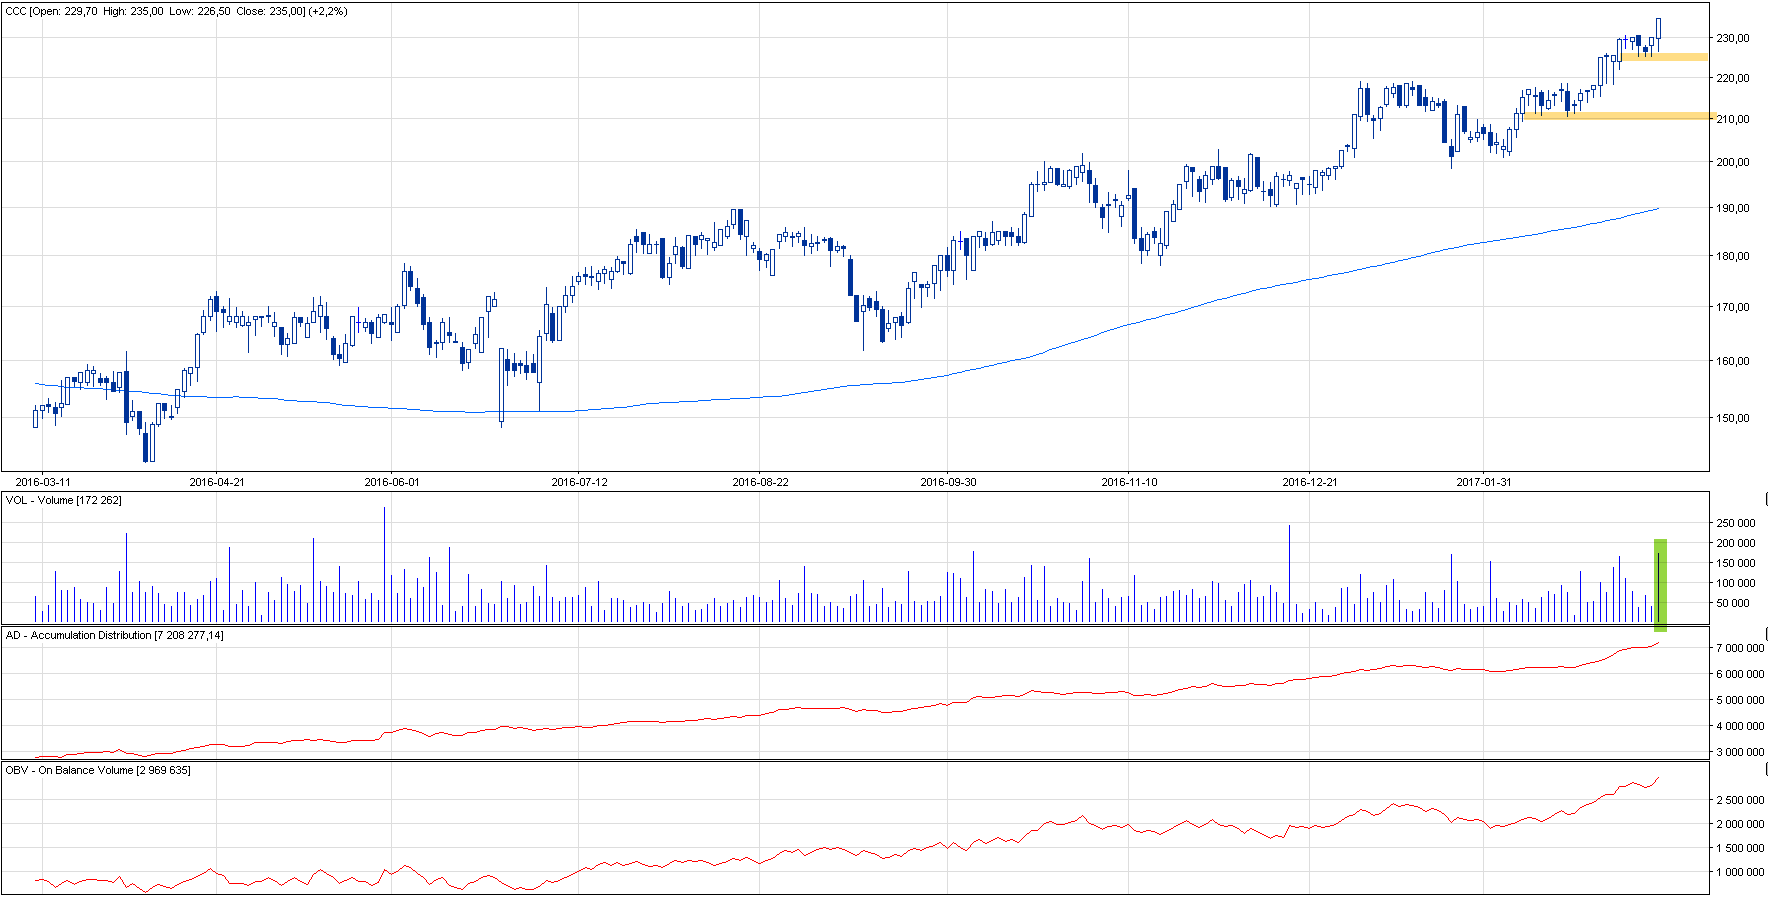Select the VOL - Volume panel title
Image resolution: width=1768 pixels, height=897 pixels.
pos(64,500)
